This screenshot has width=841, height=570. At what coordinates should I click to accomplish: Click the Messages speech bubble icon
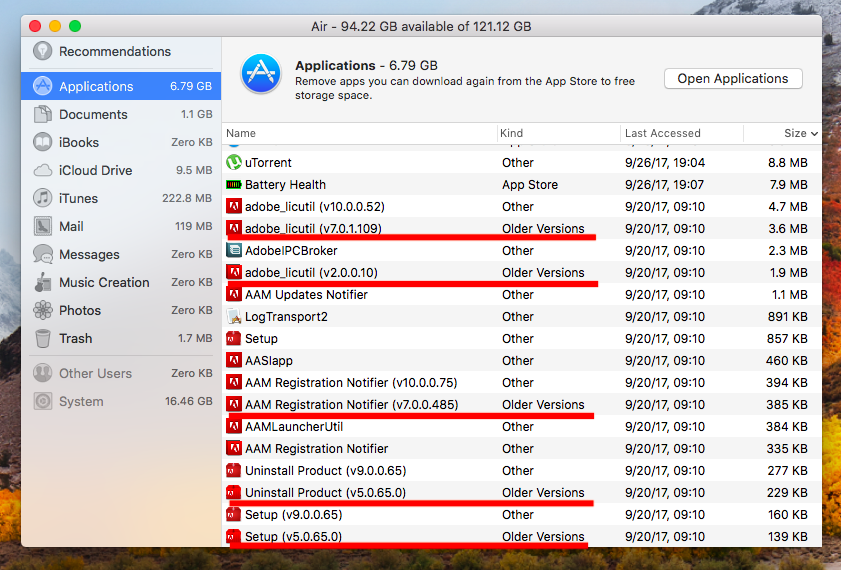coord(42,254)
